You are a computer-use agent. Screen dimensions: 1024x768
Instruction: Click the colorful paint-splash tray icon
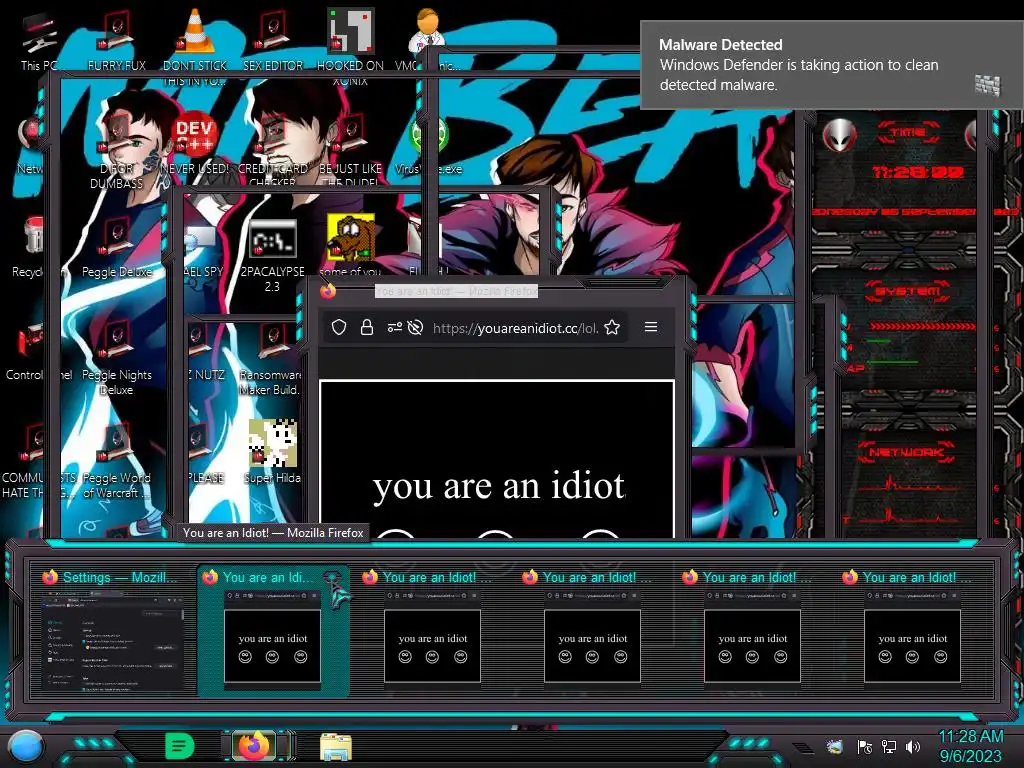[x=834, y=746]
